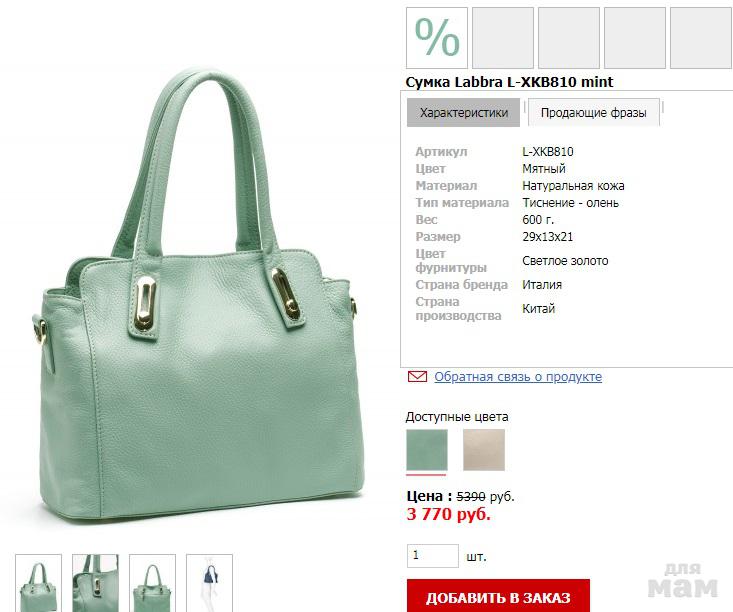The image size is (733, 612).
Task: Open the Характеристики tab
Action: (x=463, y=113)
